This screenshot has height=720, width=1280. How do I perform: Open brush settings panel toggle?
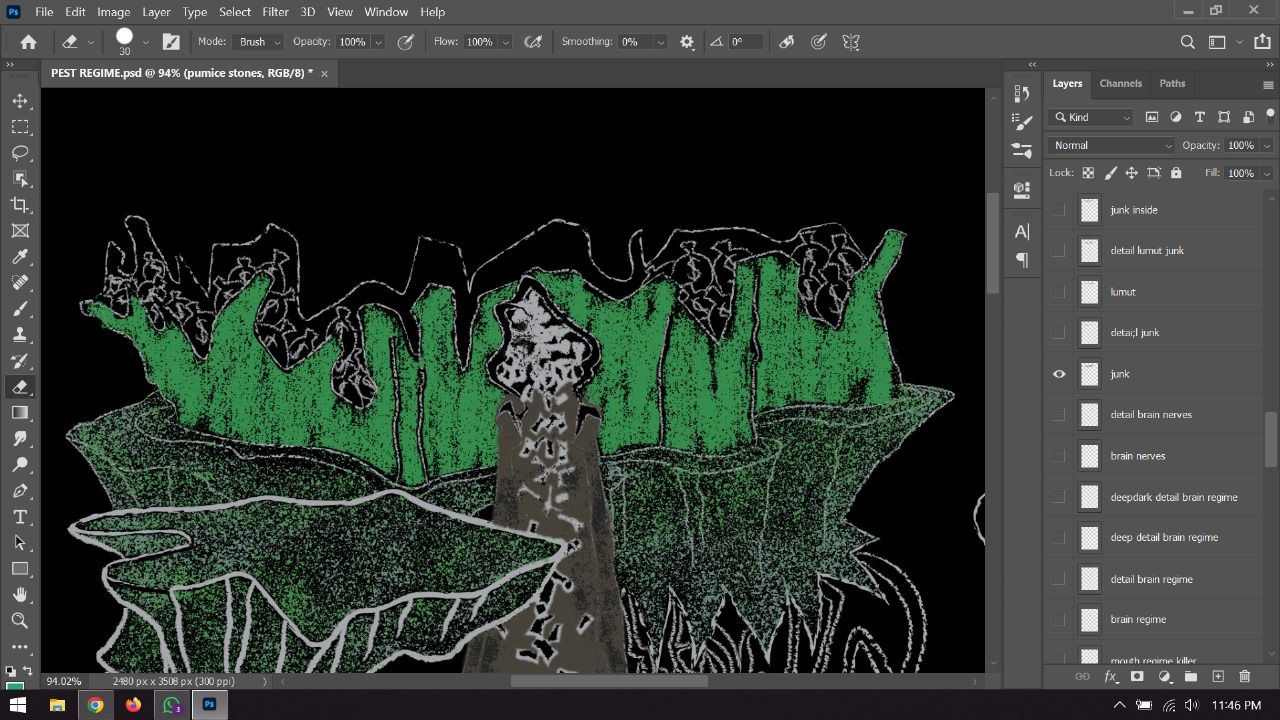171,42
